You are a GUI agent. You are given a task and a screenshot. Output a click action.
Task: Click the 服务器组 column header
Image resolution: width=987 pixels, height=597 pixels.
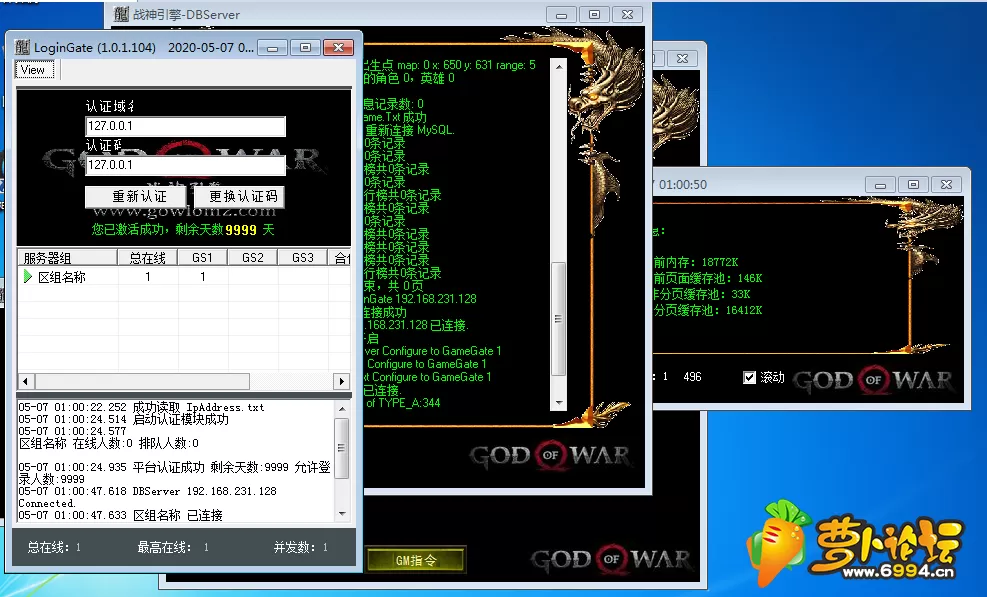(x=67, y=258)
